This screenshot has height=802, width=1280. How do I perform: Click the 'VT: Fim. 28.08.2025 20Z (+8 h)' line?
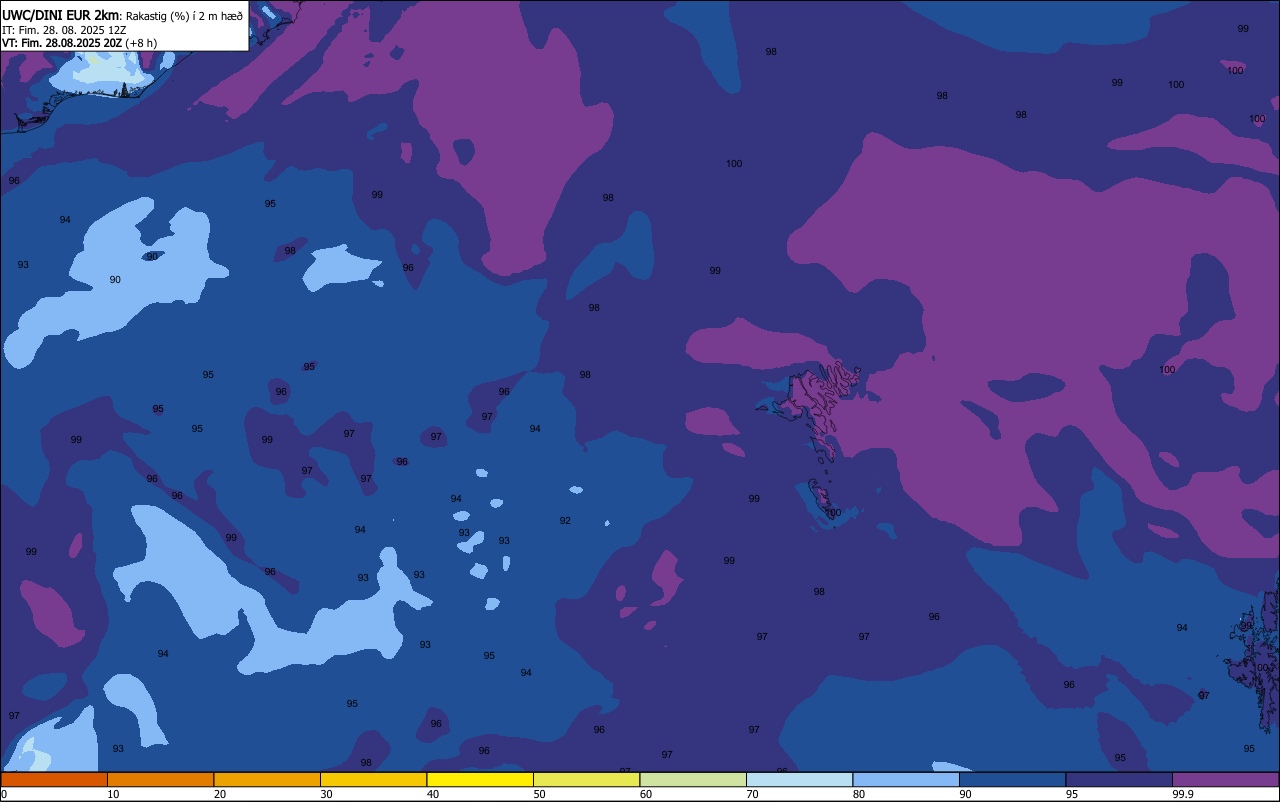79,43
